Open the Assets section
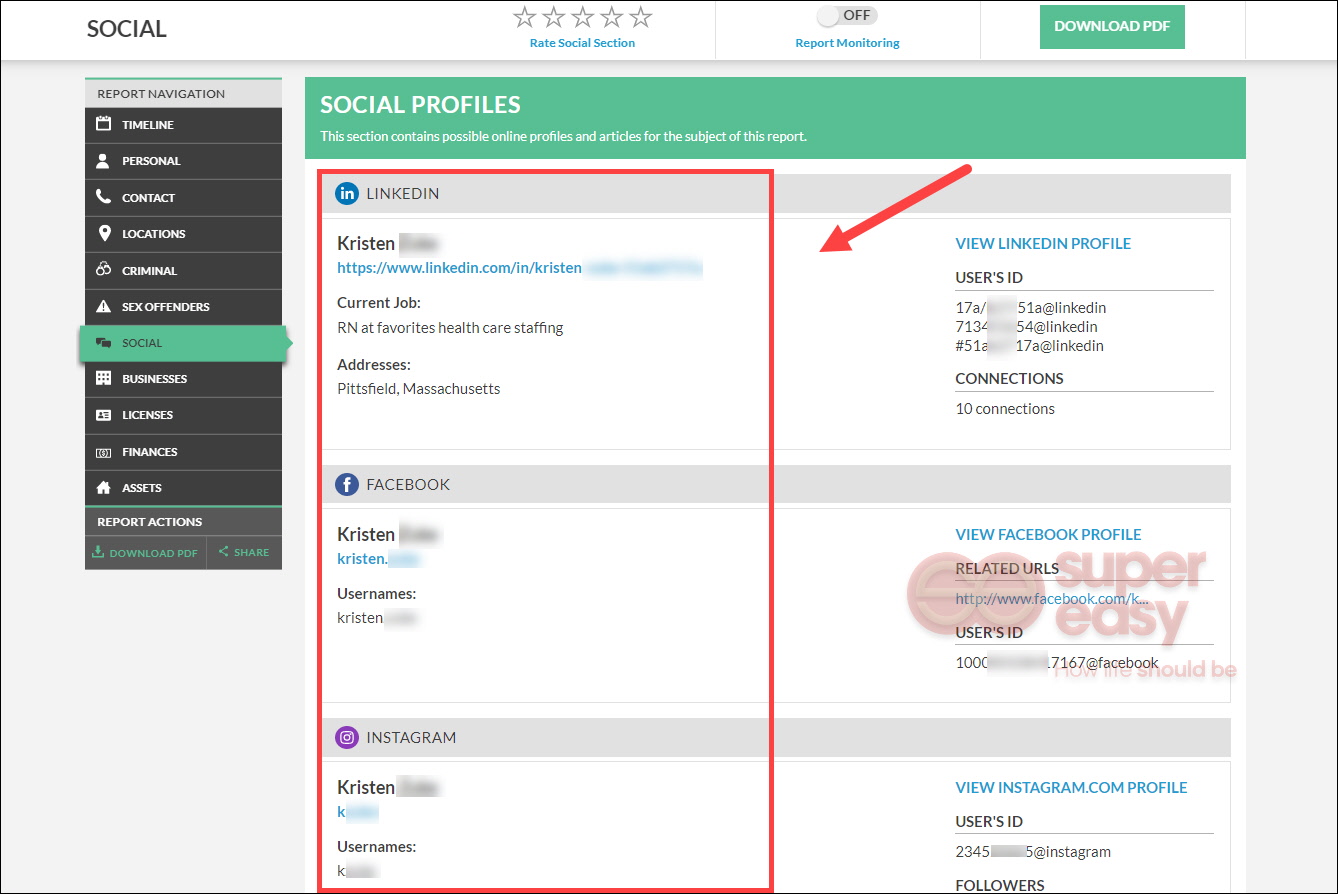The height and width of the screenshot is (894, 1338). pos(183,488)
